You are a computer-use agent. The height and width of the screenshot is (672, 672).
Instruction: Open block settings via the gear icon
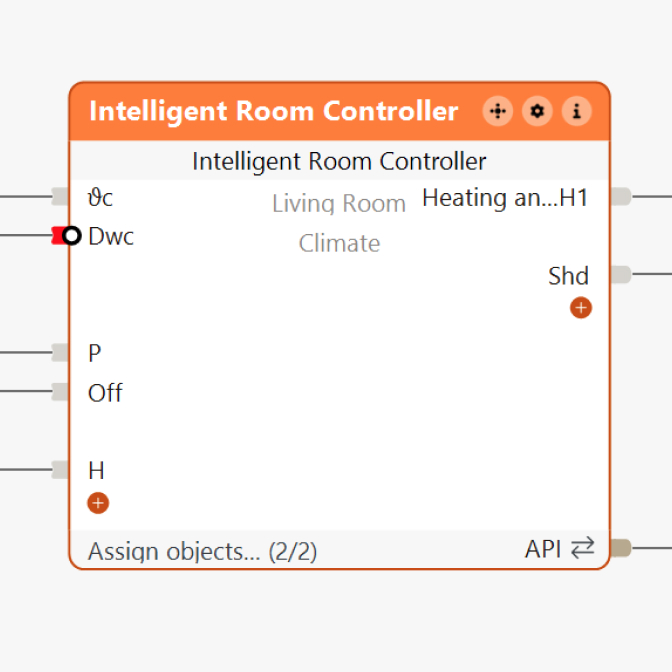pos(537,111)
